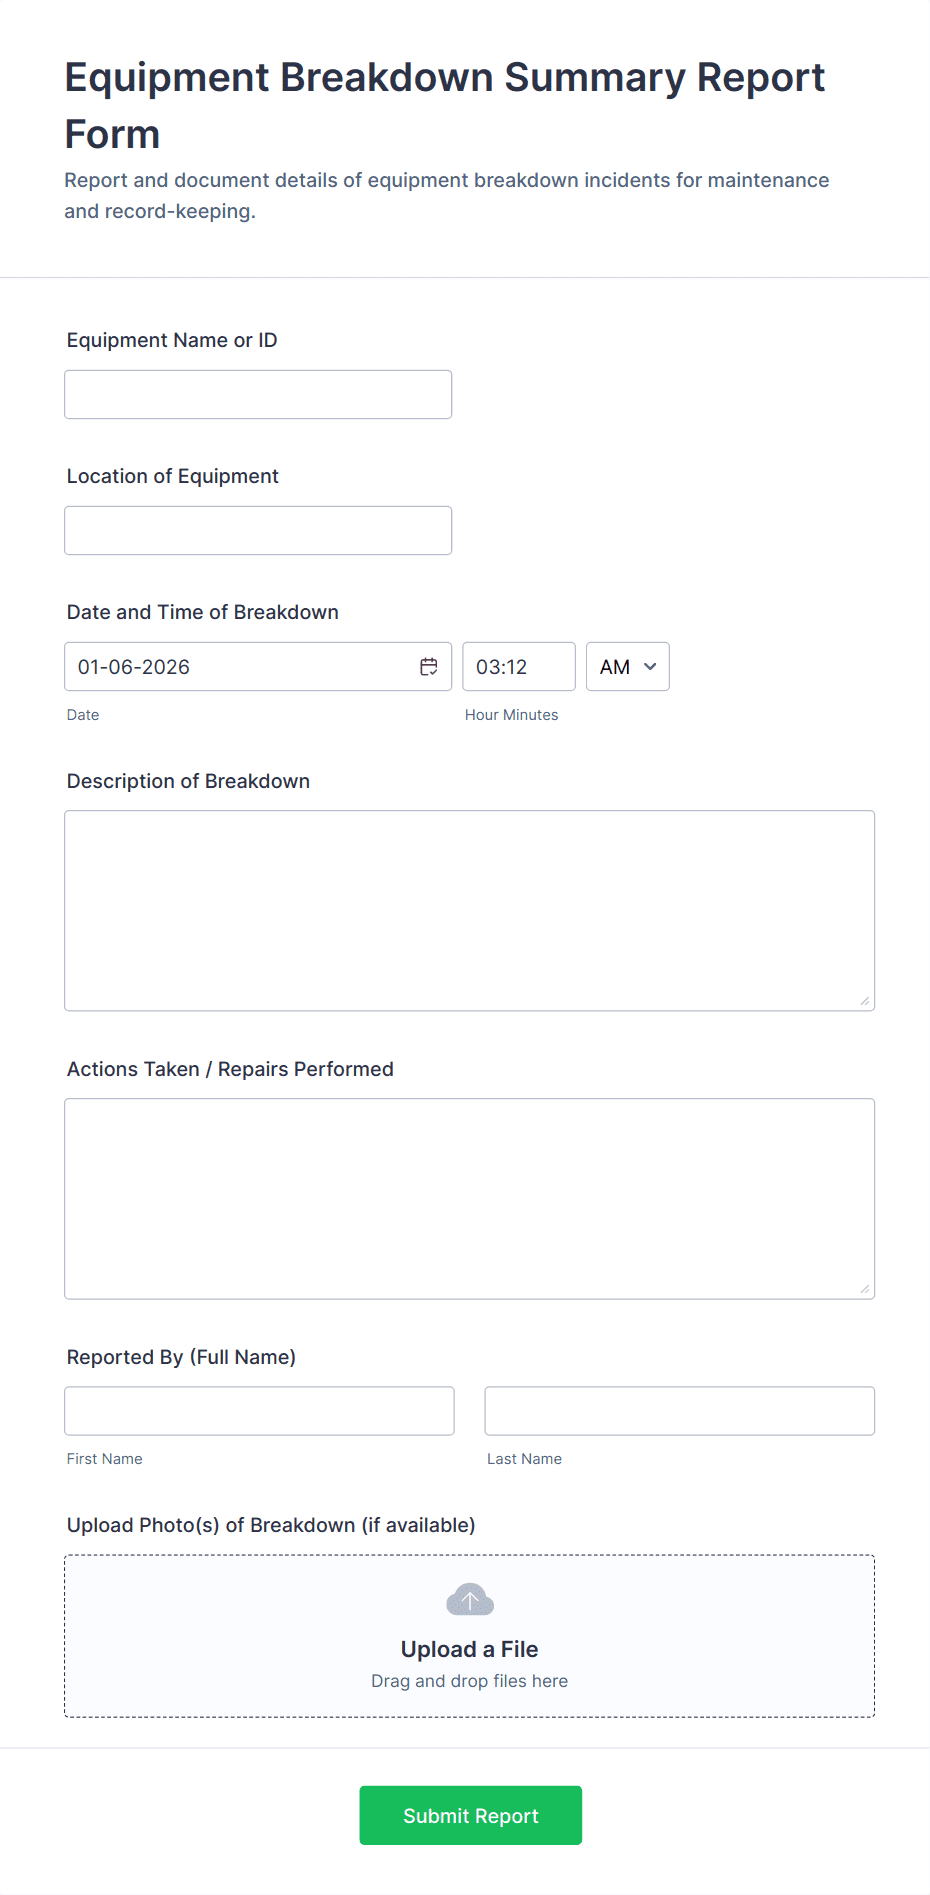The width and height of the screenshot is (930, 1895).
Task: Click the Last Name input field
Action: coord(679,1410)
